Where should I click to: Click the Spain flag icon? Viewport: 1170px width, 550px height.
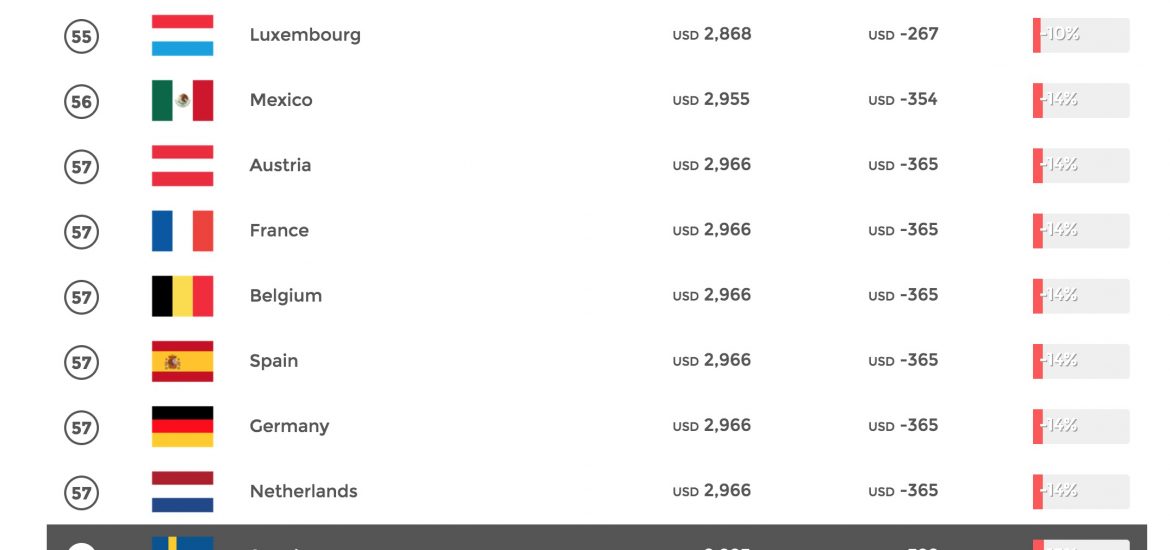point(182,361)
